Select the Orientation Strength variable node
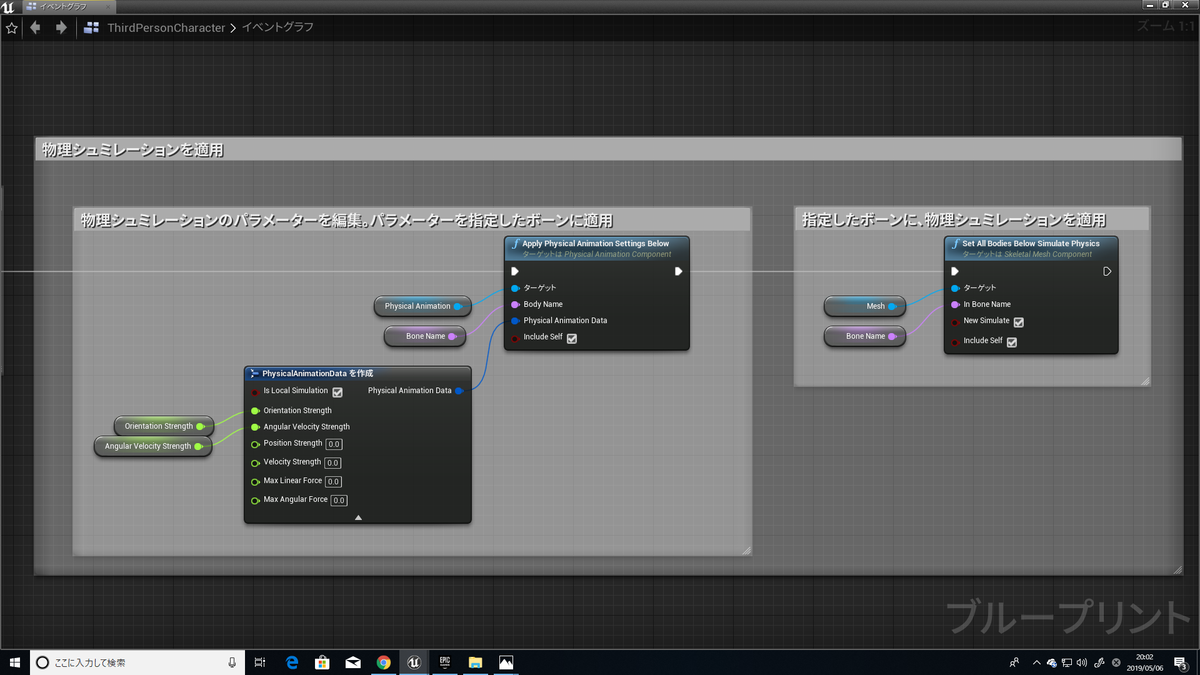This screenshot has height=675, width=1200. click(164, 426)
